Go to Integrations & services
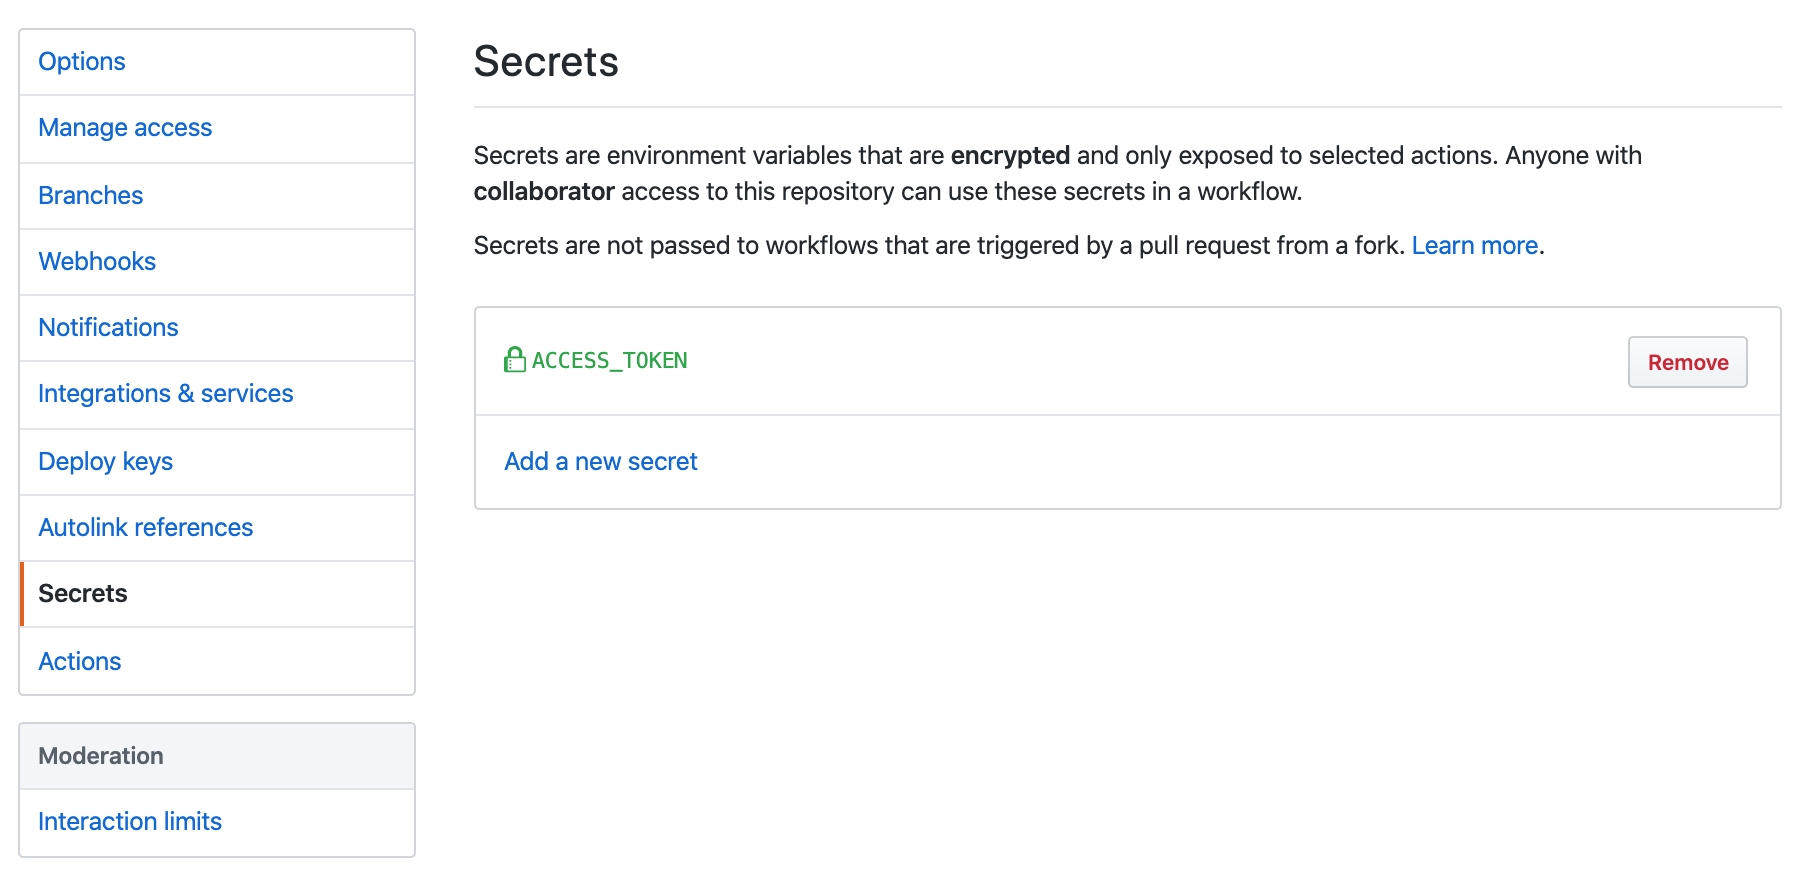Viewport: 1812px width, 884px height. tap(217, 395)
